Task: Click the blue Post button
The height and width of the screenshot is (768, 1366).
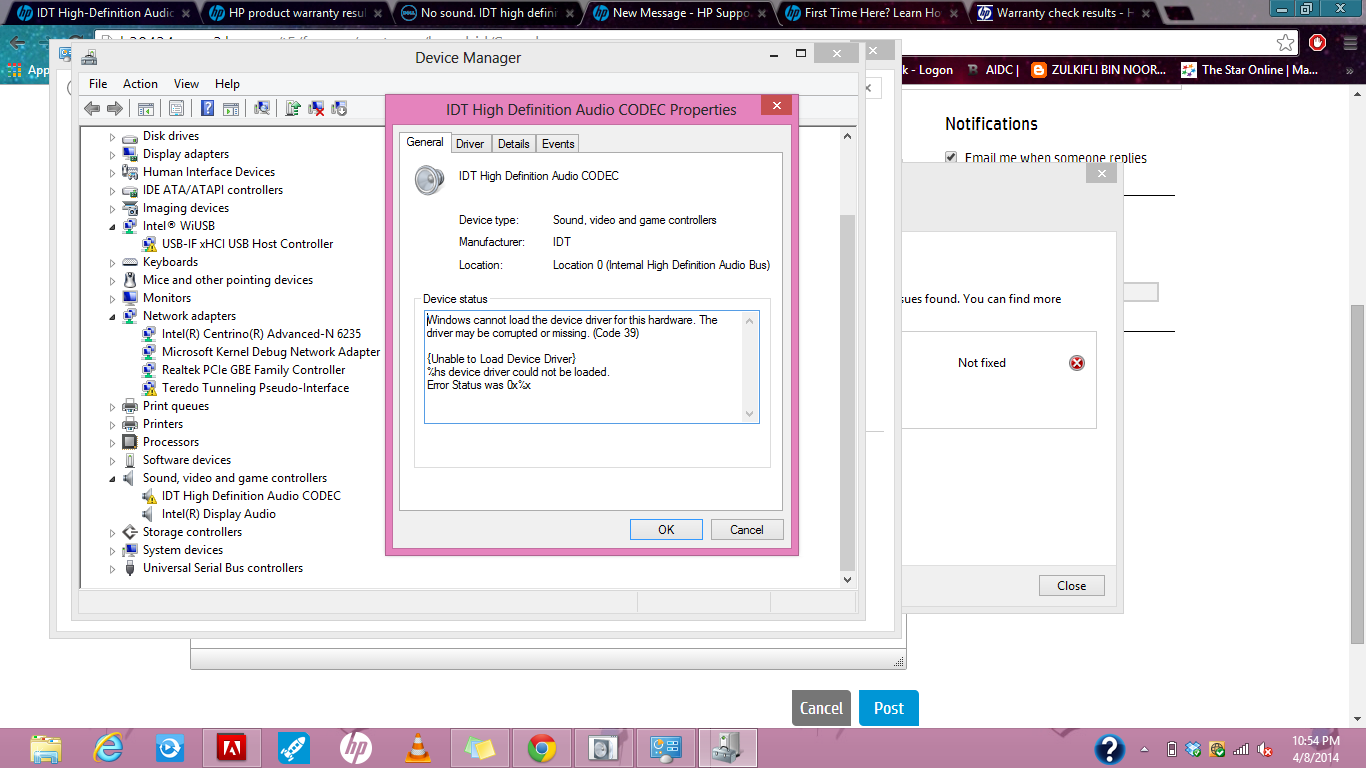Action: [x=888, y=708]
